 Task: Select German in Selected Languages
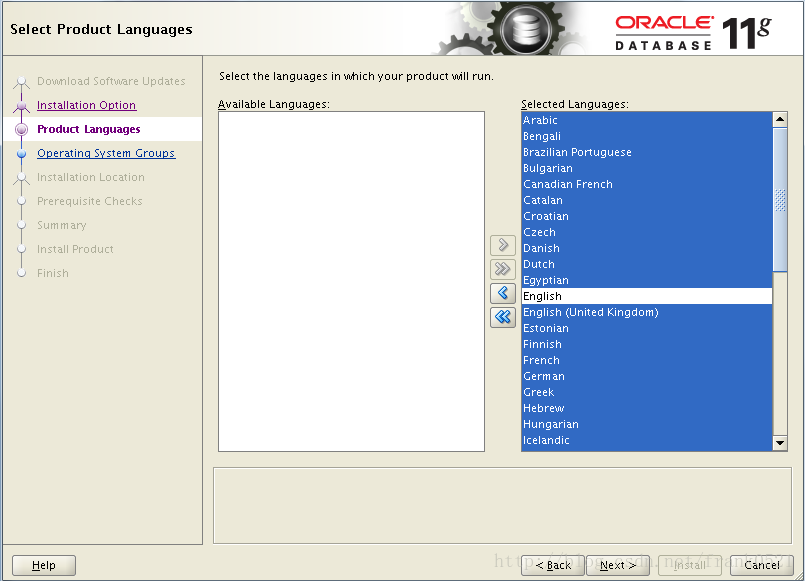coord(647,376)
